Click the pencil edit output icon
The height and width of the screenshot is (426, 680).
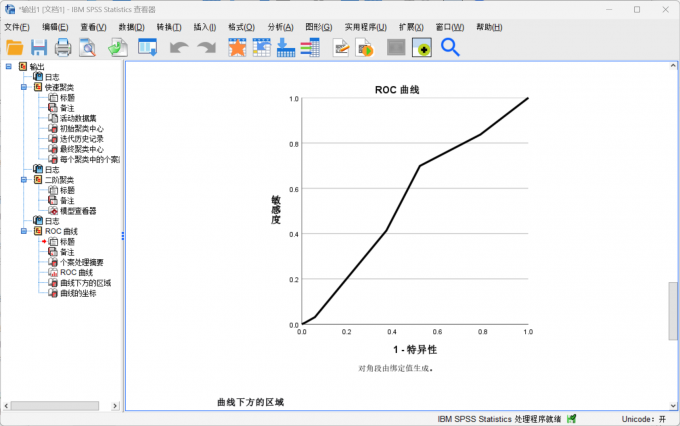tap(341, 47)
